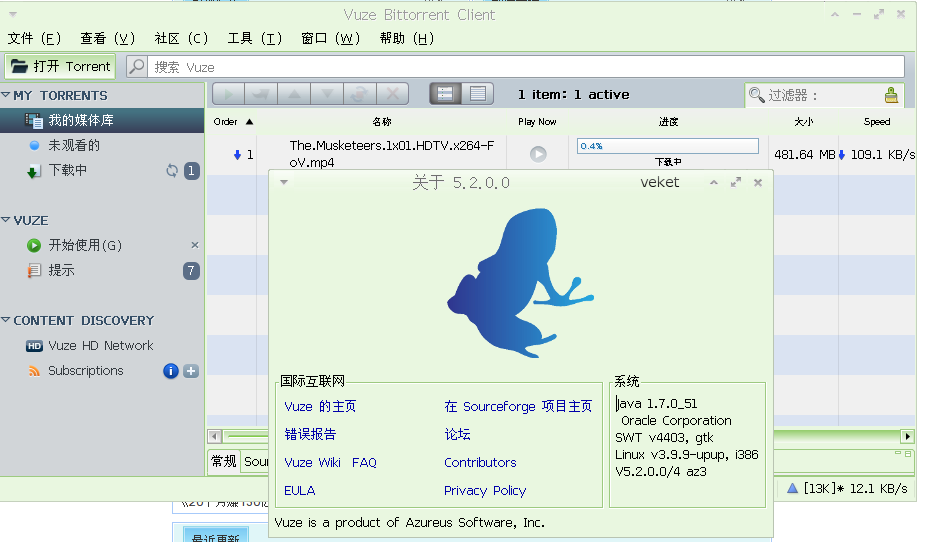928x542 pixels.
Task: Click the horizontal scrollbar right arrow
Action: click(x=907, y=437)
